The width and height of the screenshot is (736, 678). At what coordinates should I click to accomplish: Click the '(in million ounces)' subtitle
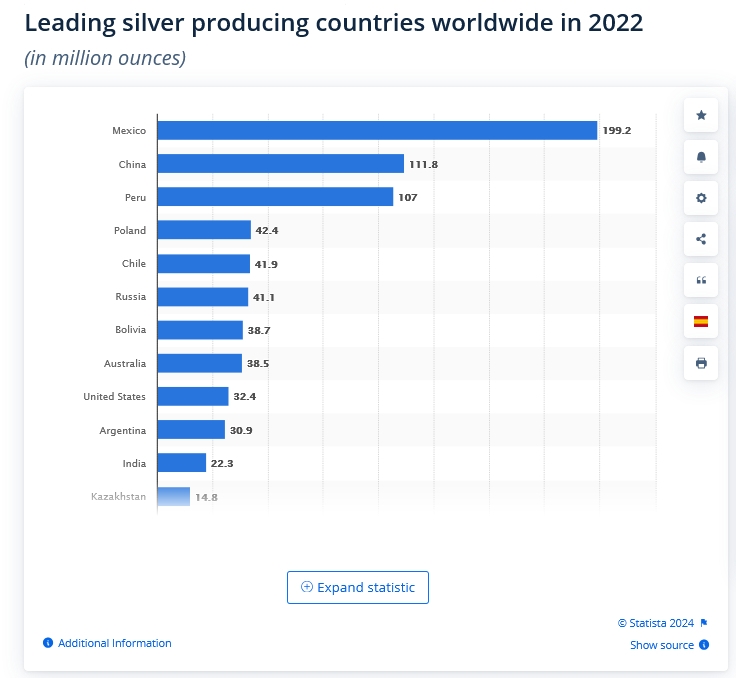click(x=105, y=58)
